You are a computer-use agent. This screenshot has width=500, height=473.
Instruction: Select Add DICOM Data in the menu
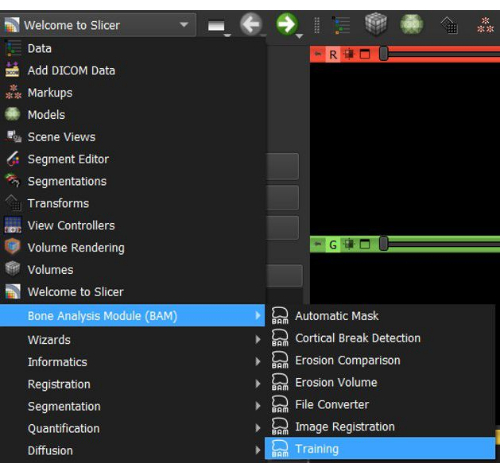click(133, 70)
